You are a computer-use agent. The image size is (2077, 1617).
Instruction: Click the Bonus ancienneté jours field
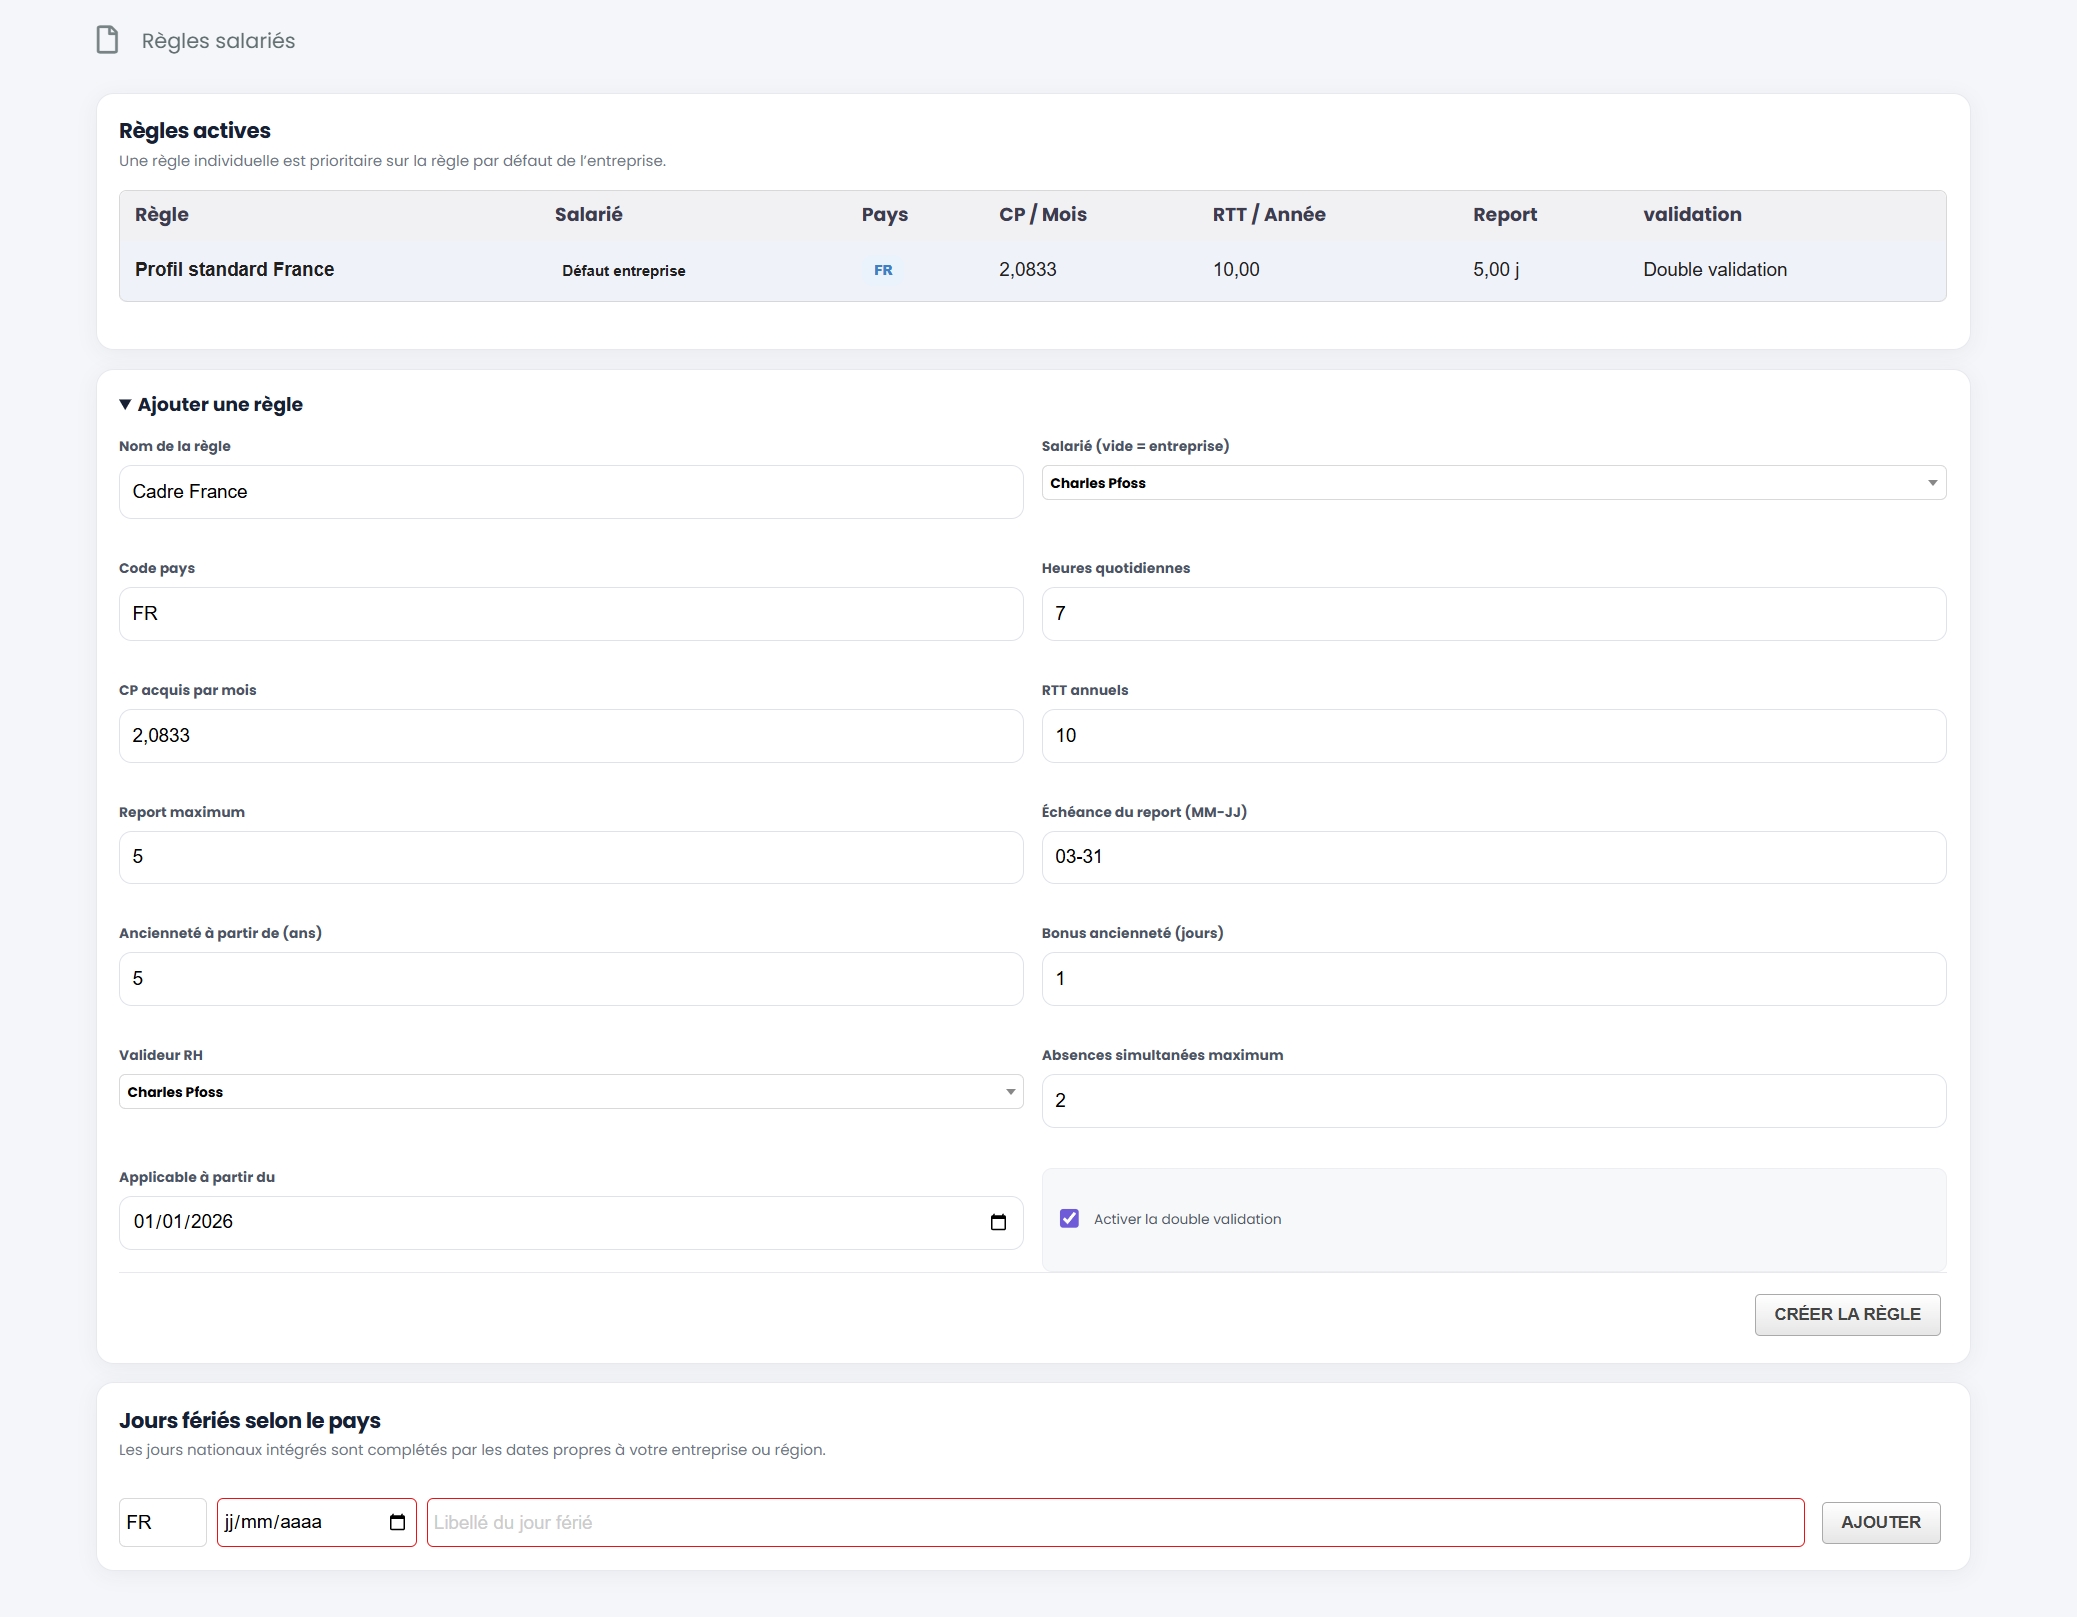pos(1493,979)
